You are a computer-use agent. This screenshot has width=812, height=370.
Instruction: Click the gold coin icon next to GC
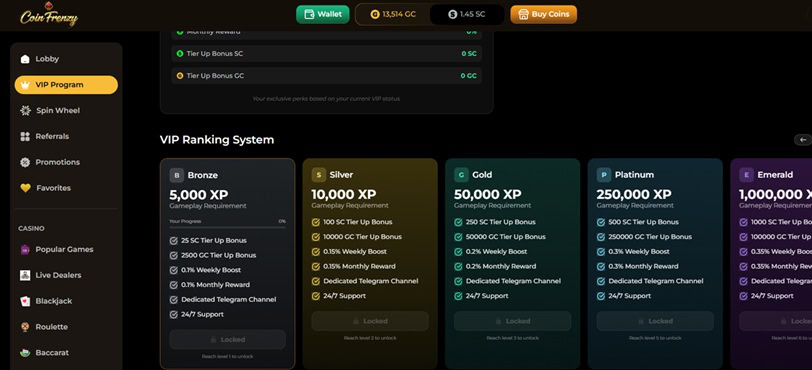point(375,15)
